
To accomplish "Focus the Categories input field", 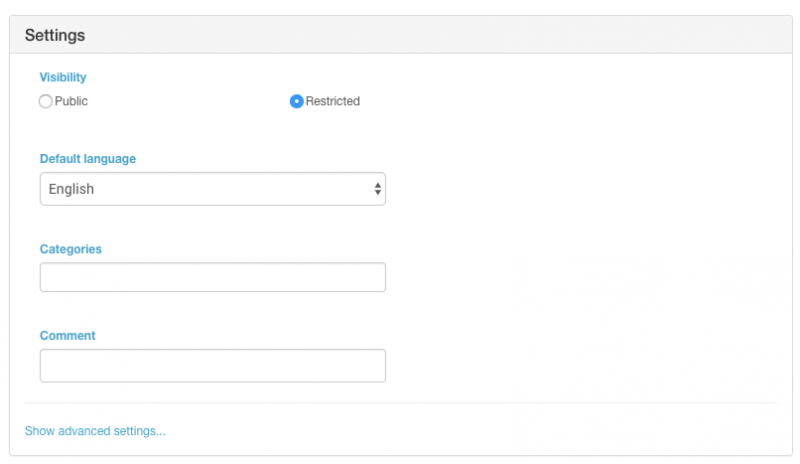I will [x=213, y=277].
